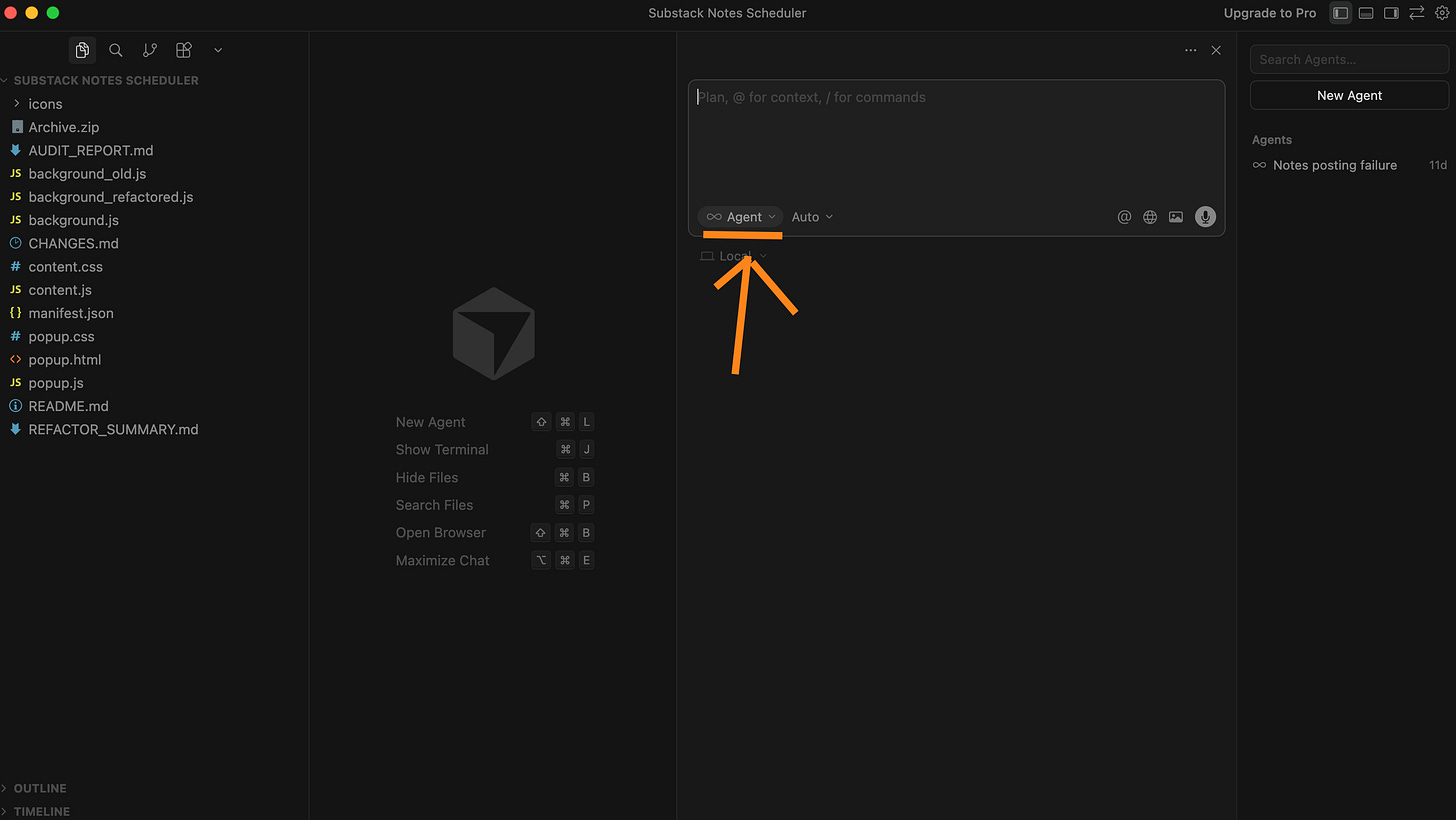1456x820 pixels.
Task: Focus the chat prompt input field
Action: pyautogui.click(x=956, y=140)
